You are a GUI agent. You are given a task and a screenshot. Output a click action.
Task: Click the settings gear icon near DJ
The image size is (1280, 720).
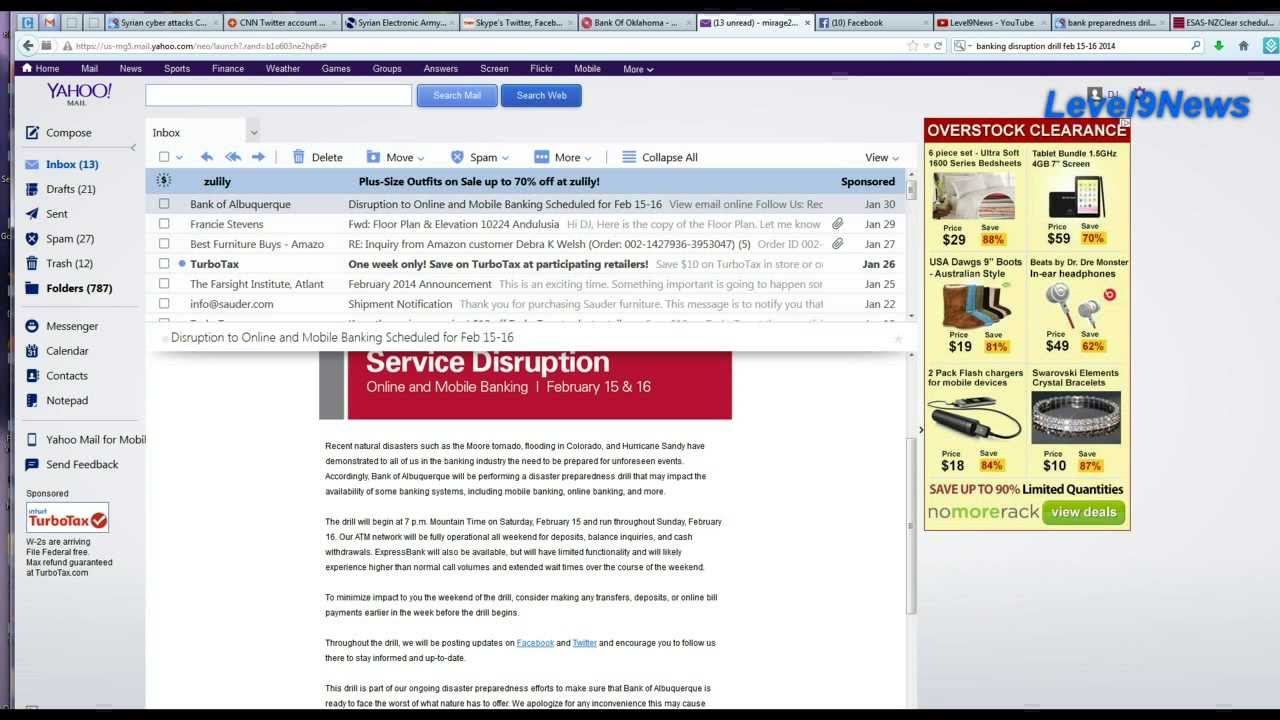pyautogui.click(x=1139, y=93)
